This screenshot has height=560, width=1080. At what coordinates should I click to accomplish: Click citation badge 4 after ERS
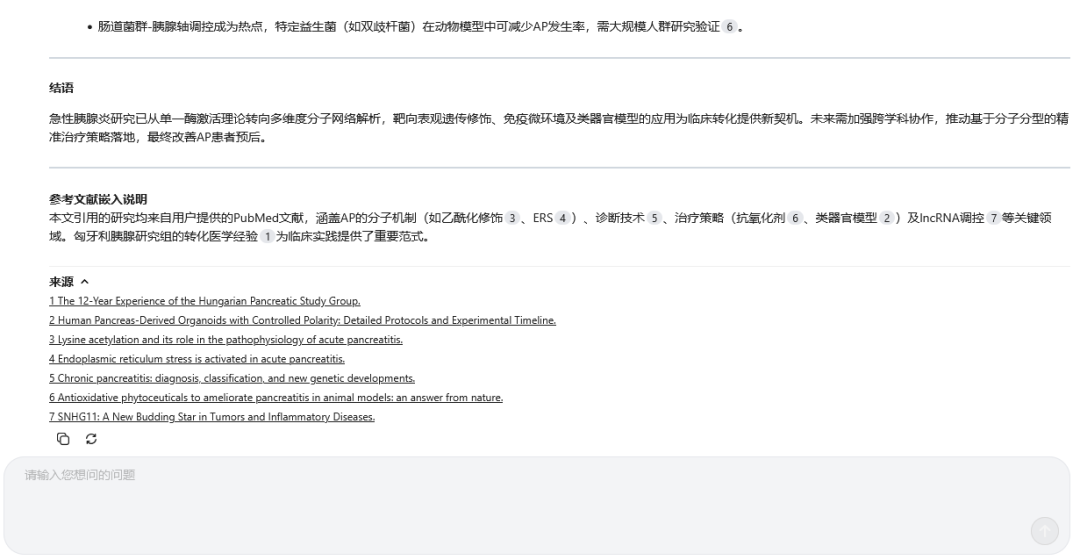click(x=563, y=218)
